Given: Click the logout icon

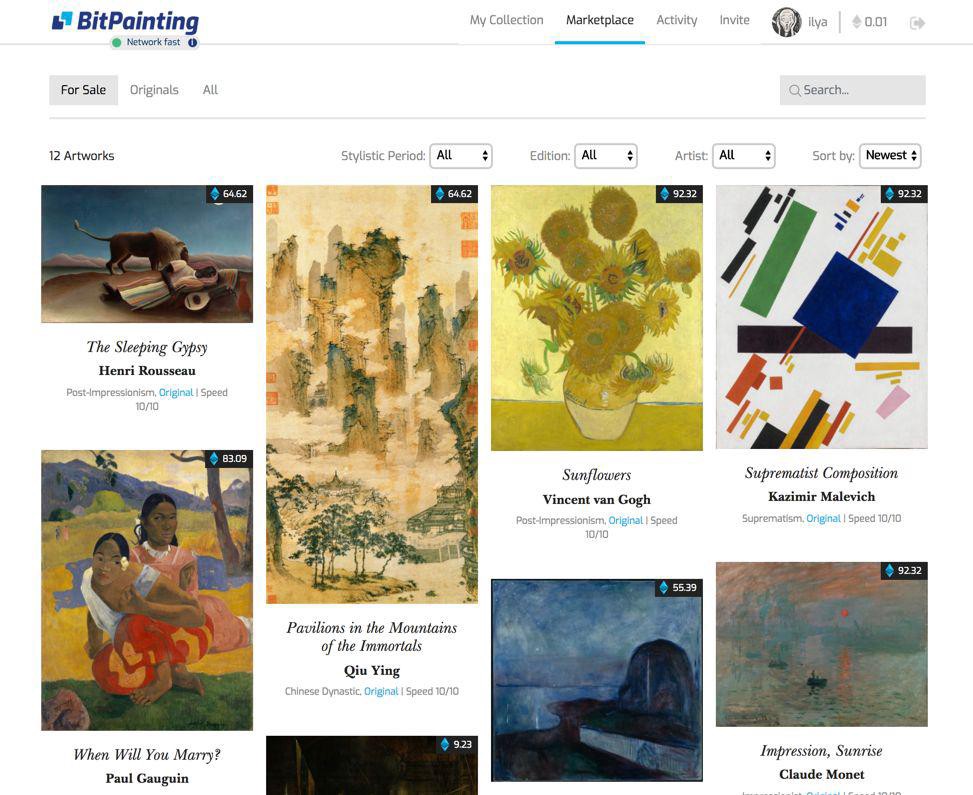Looking at the screenshot, I should (x=917, y=23).
